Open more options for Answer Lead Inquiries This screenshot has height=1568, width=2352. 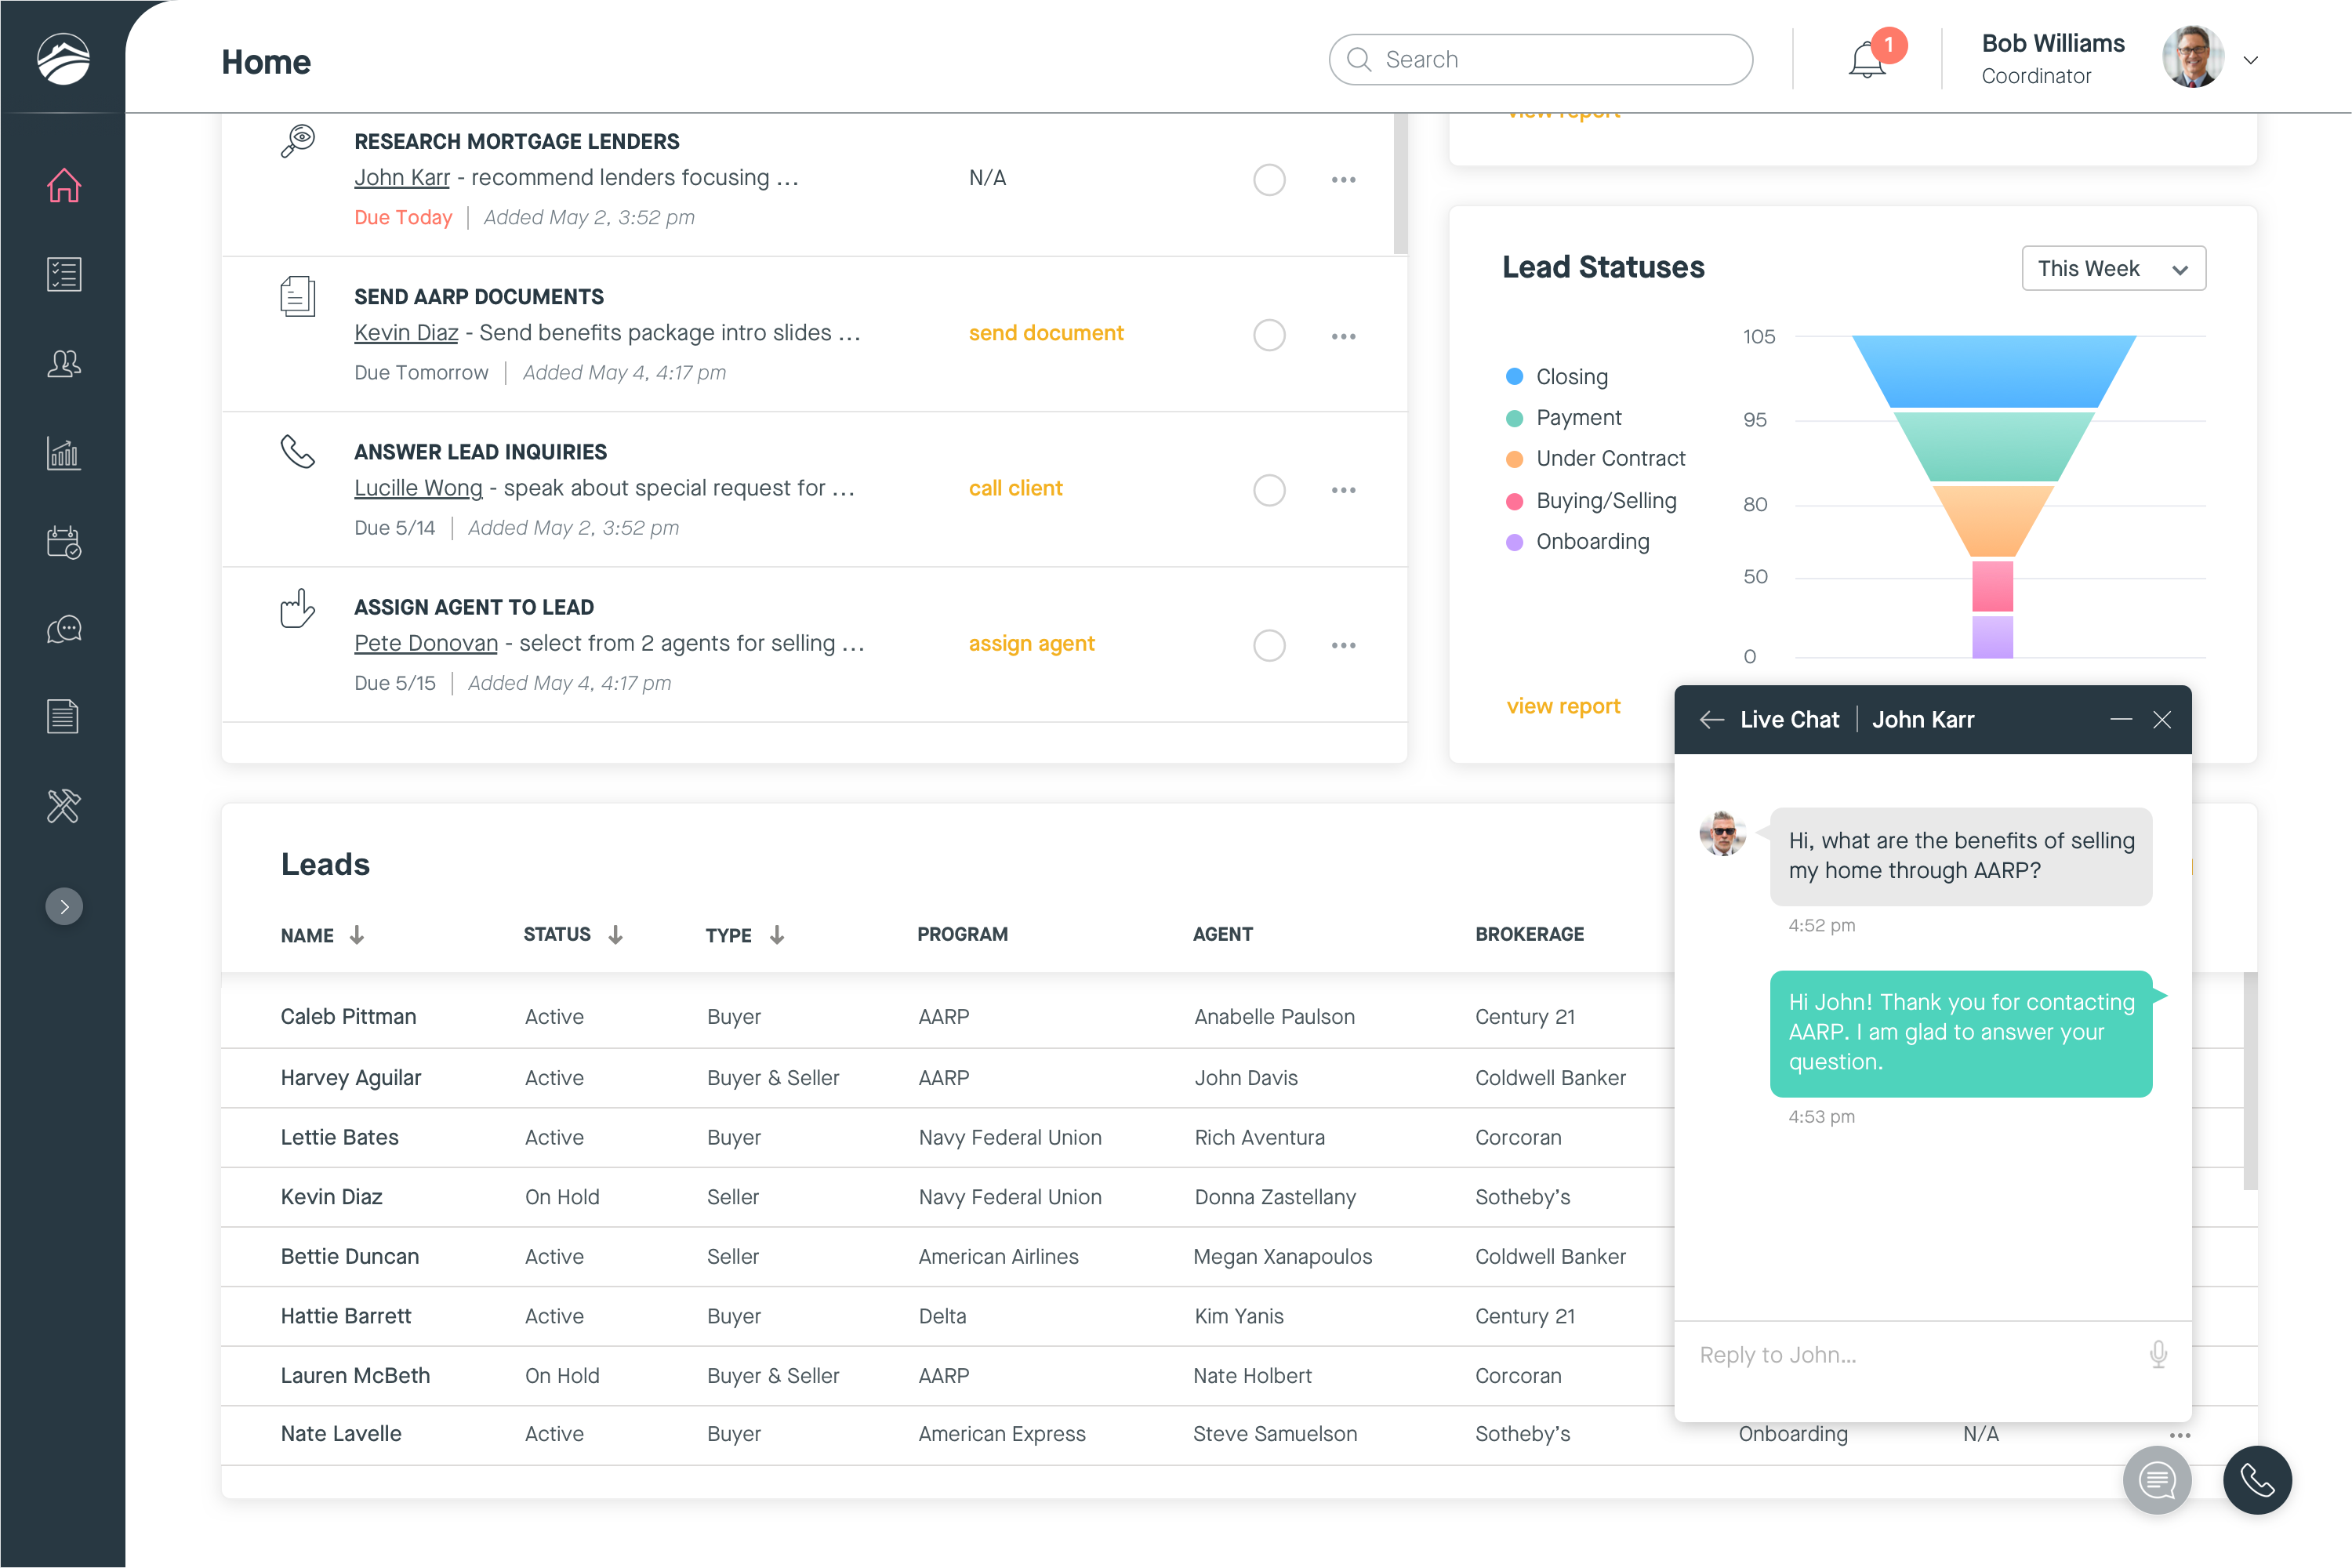point(1343,490)
